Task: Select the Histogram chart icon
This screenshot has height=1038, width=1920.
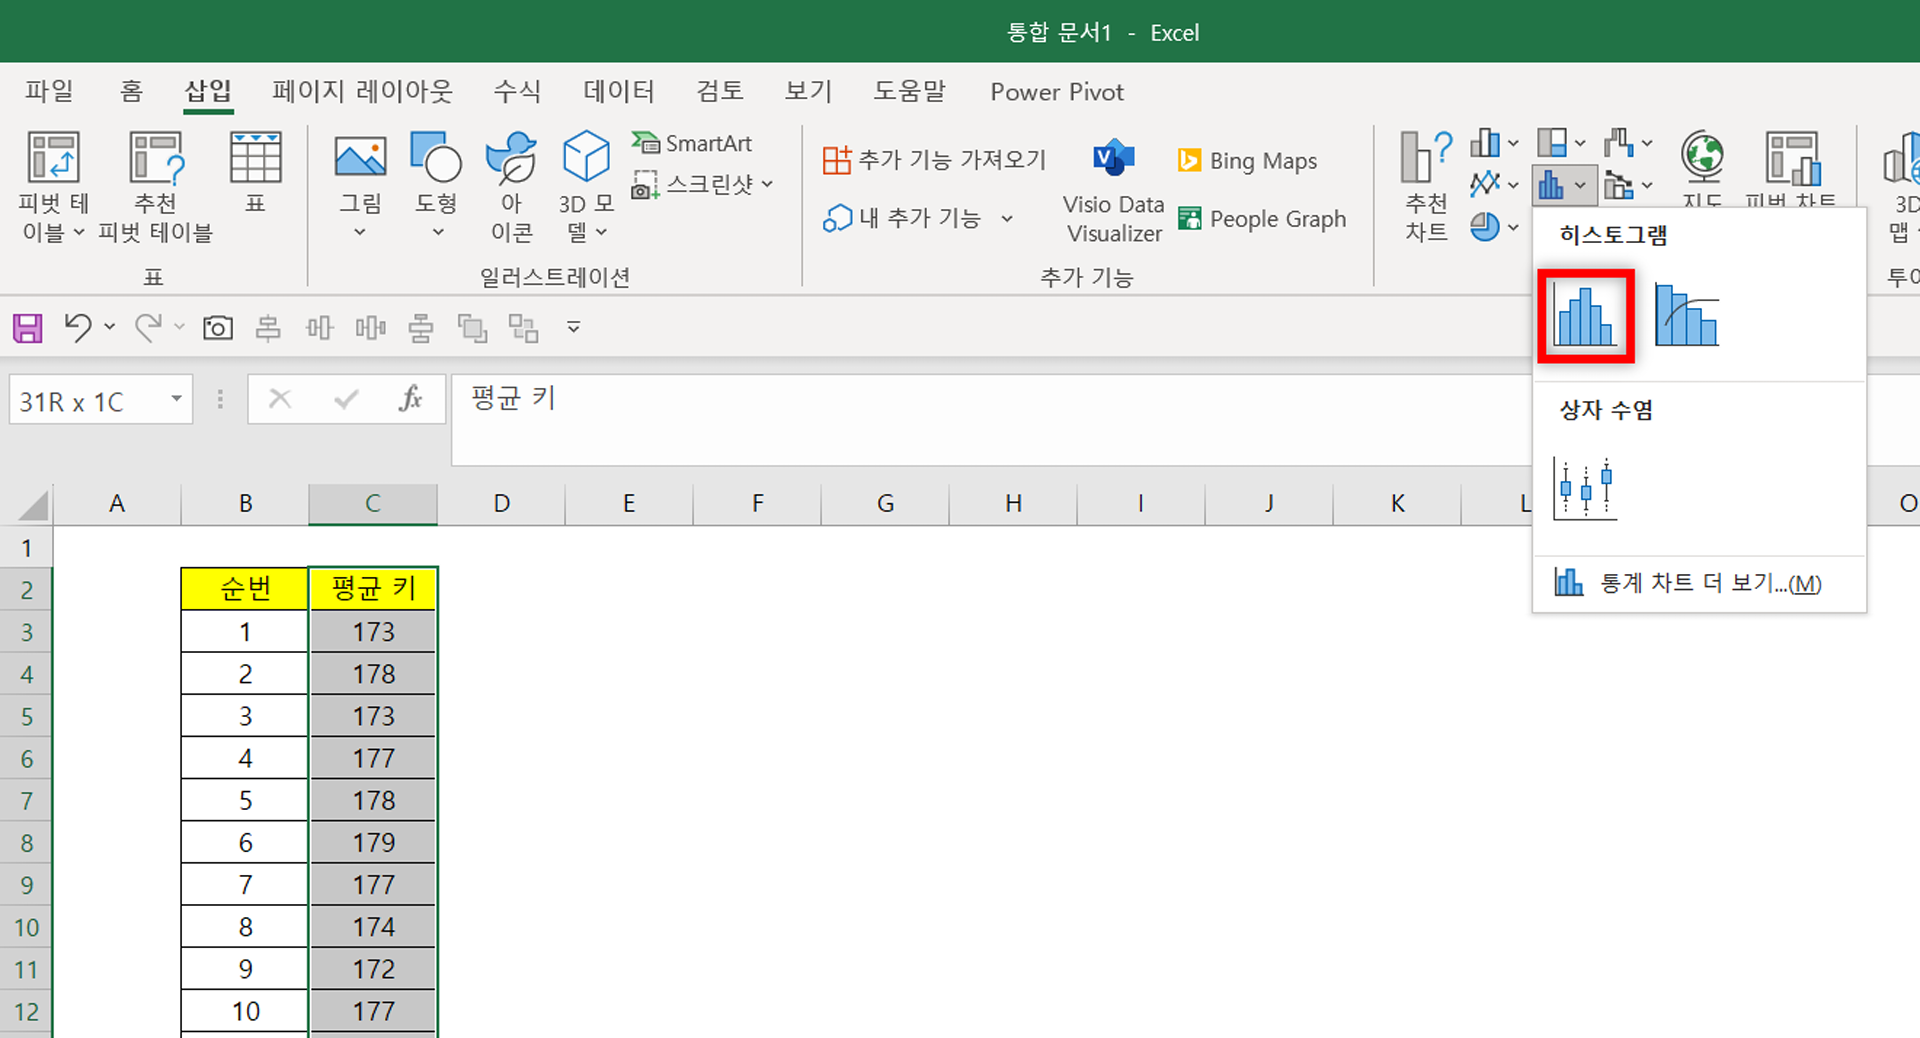Action: [1585, 315]
